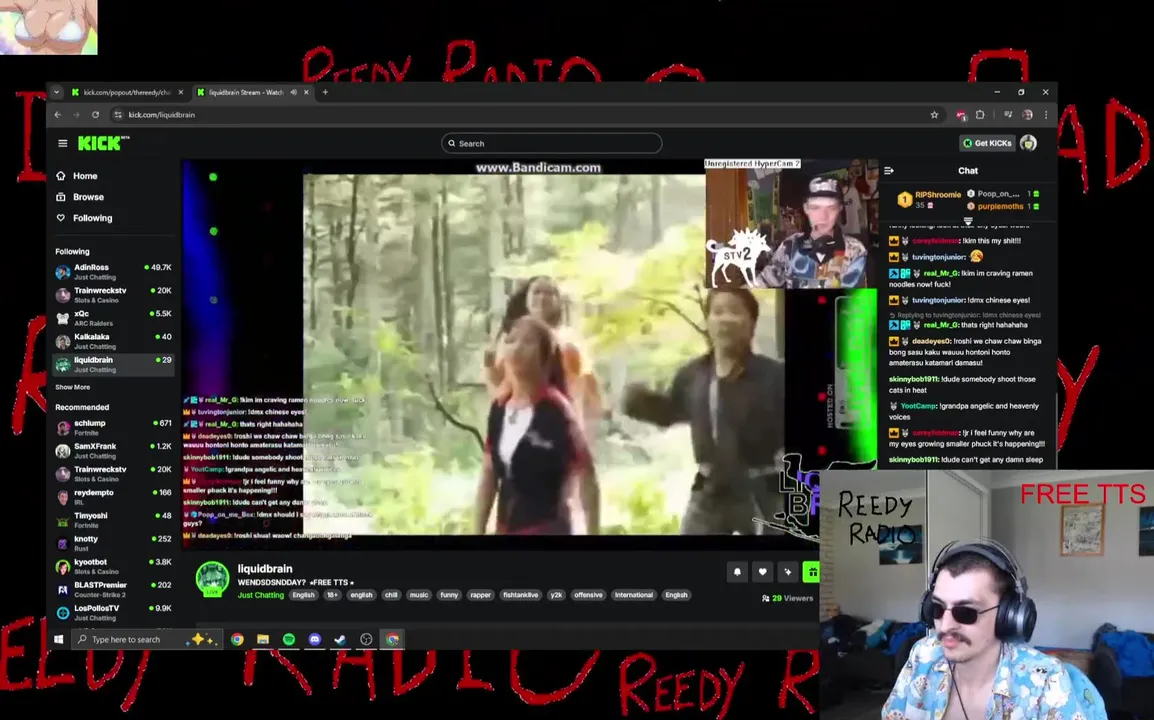Open reydempto recommended channel
This screenshot has width=1154, height=720.
[x=113, y=497]
